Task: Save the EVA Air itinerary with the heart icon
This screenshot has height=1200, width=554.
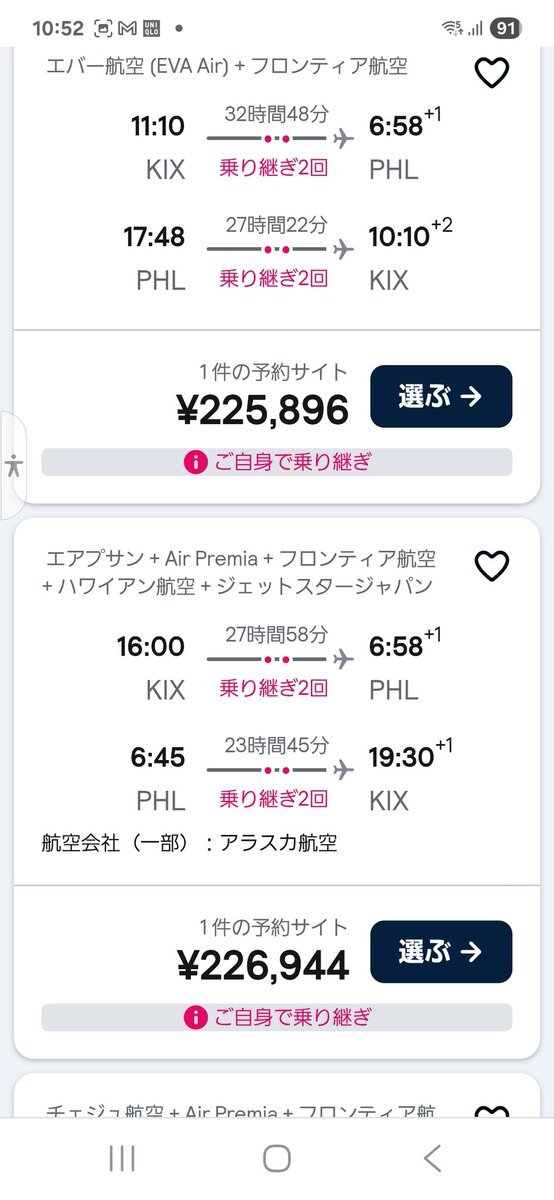Action: (x=491, y=72)
